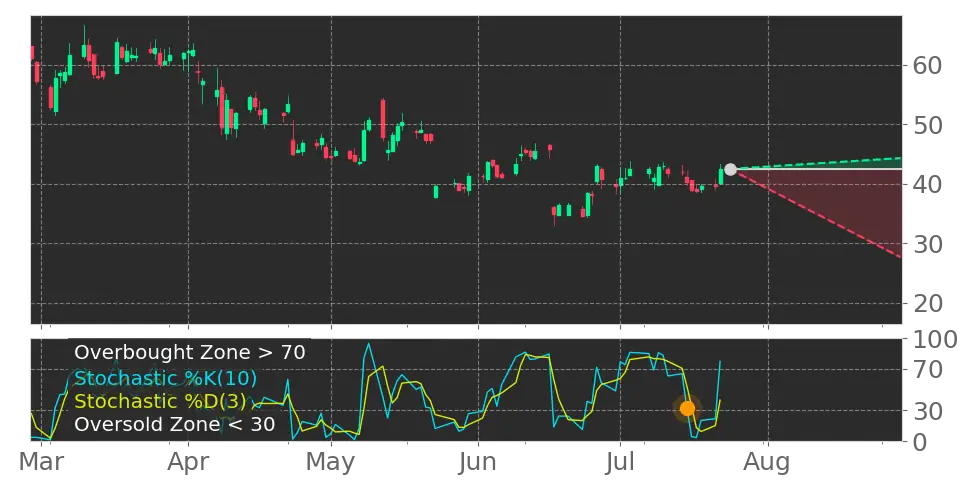Click the stochastic axis label 70
The height and width of the screenshot is (486, 972).
(927, 370)
